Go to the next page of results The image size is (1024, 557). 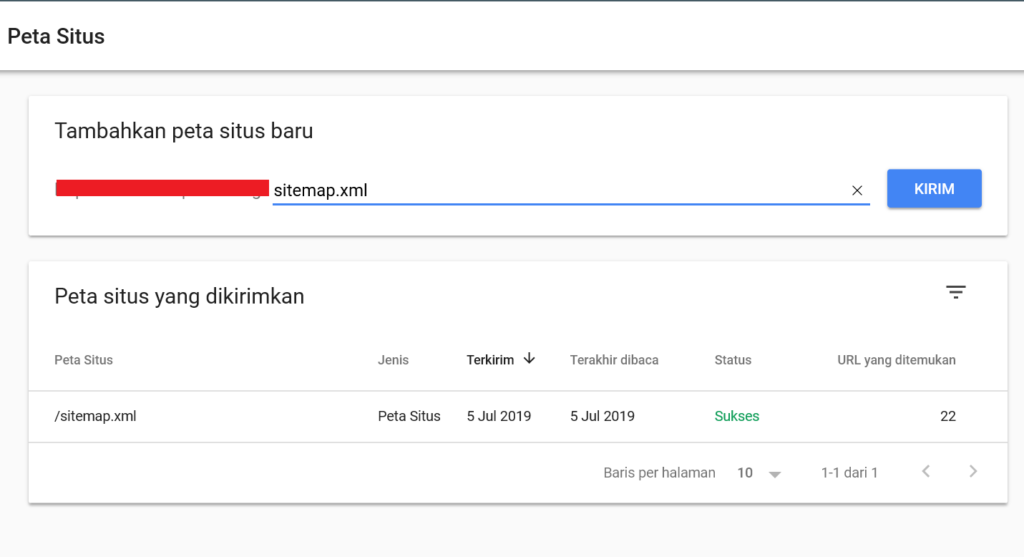973,472
